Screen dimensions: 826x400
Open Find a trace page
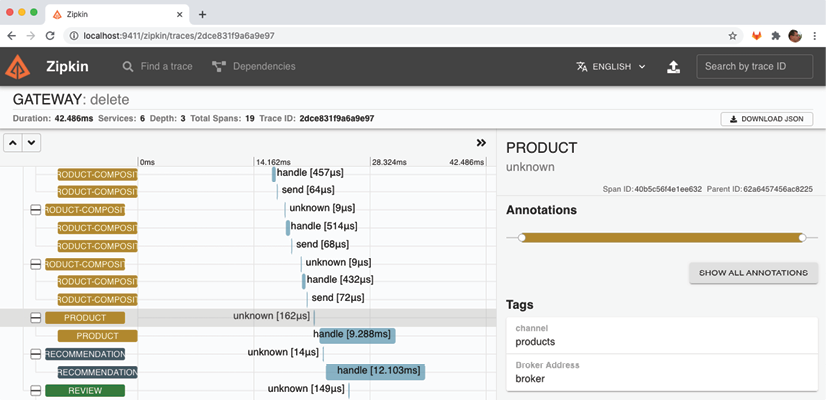(158, 66)
